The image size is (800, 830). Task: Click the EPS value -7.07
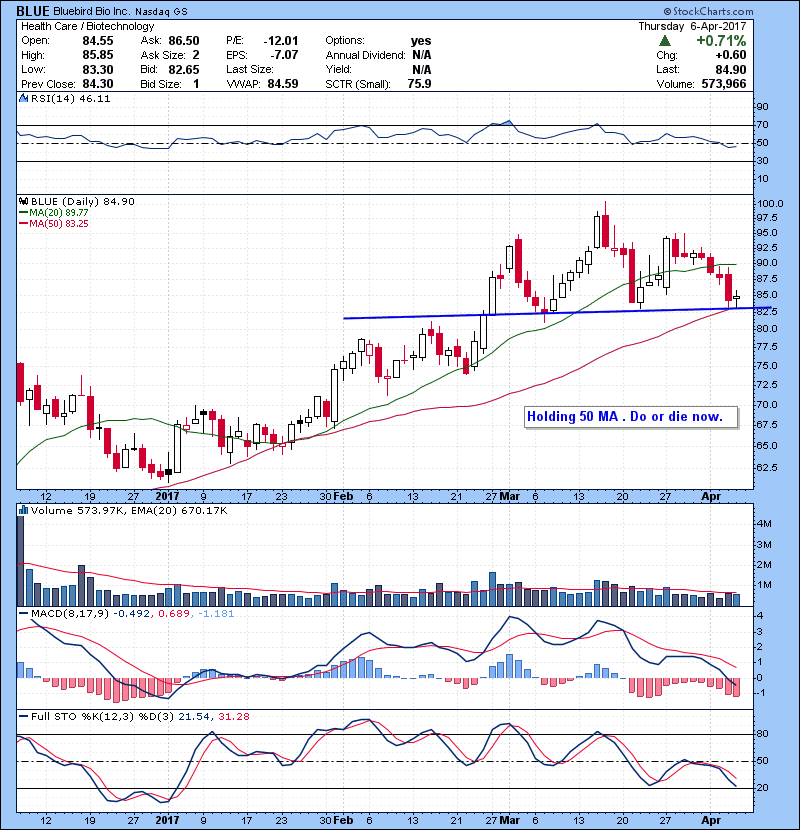tap(284, 55)
